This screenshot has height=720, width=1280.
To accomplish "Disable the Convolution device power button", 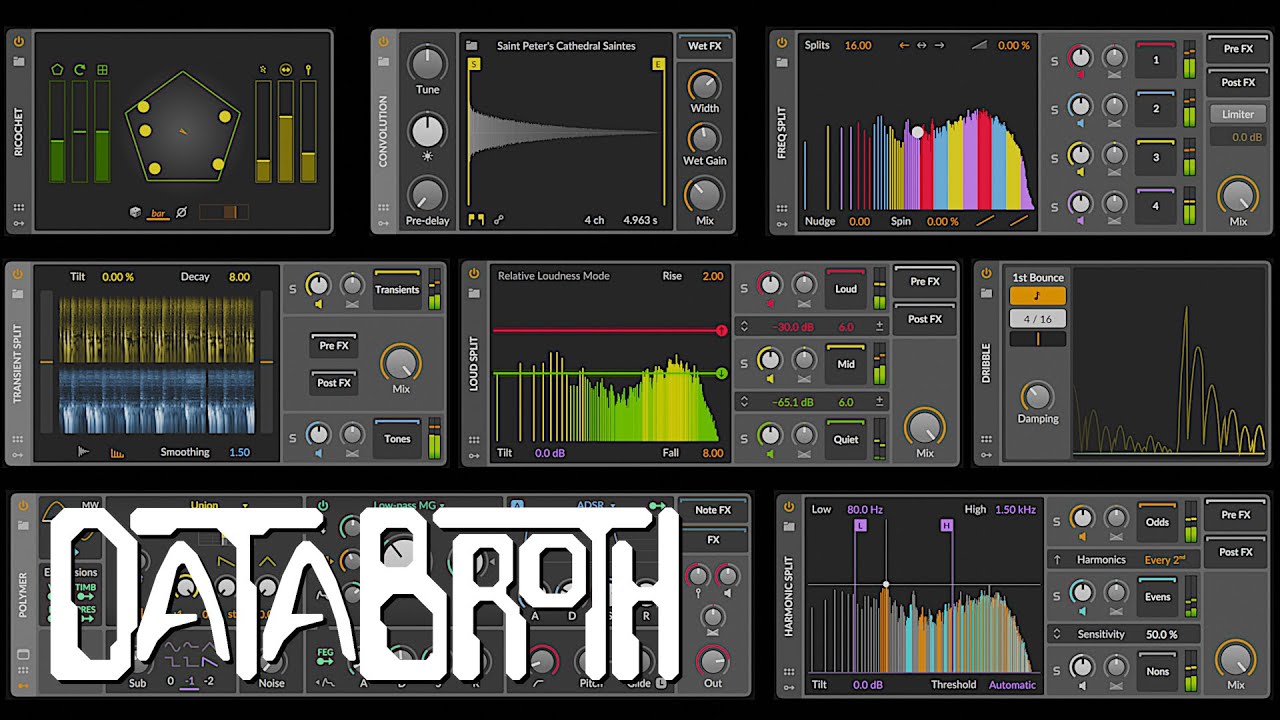I will [x=383, y=41].
